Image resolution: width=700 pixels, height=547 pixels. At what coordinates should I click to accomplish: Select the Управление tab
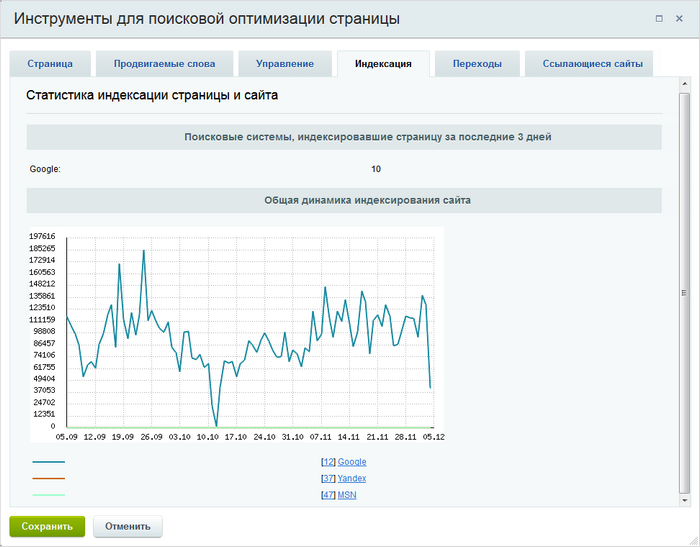(285, 64)
